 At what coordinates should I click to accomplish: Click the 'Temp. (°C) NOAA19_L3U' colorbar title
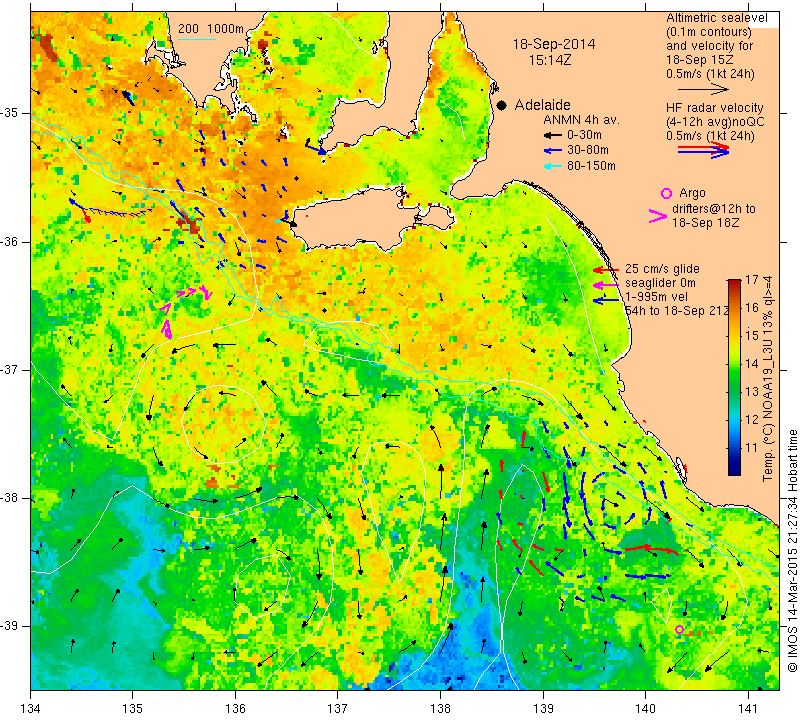click(768, 379)
